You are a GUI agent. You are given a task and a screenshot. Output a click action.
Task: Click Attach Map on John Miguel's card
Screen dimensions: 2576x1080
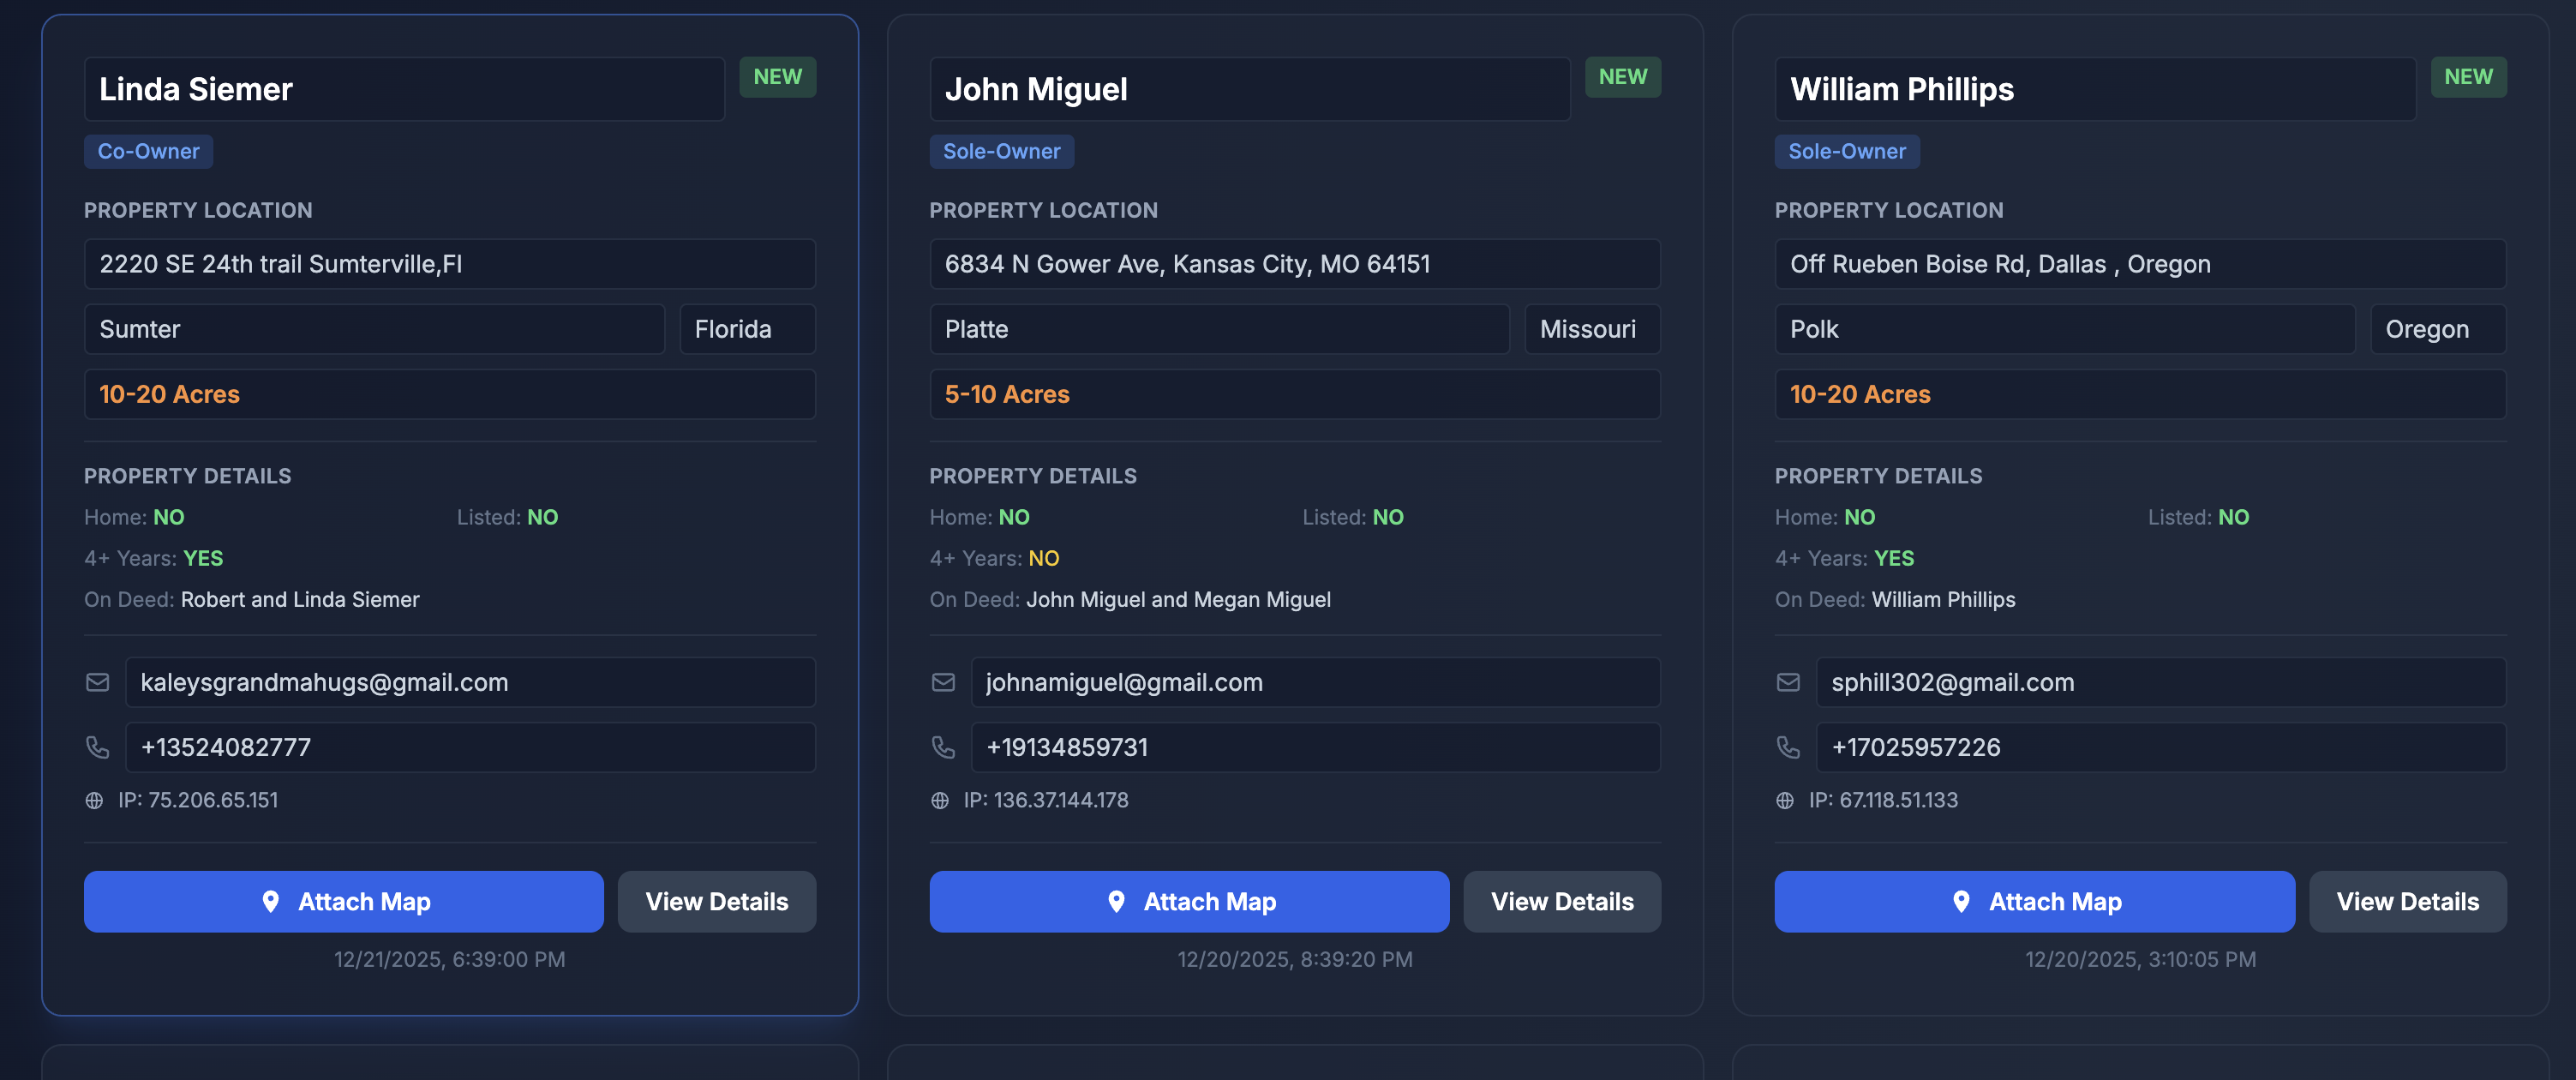click(x=1188, y=901)
